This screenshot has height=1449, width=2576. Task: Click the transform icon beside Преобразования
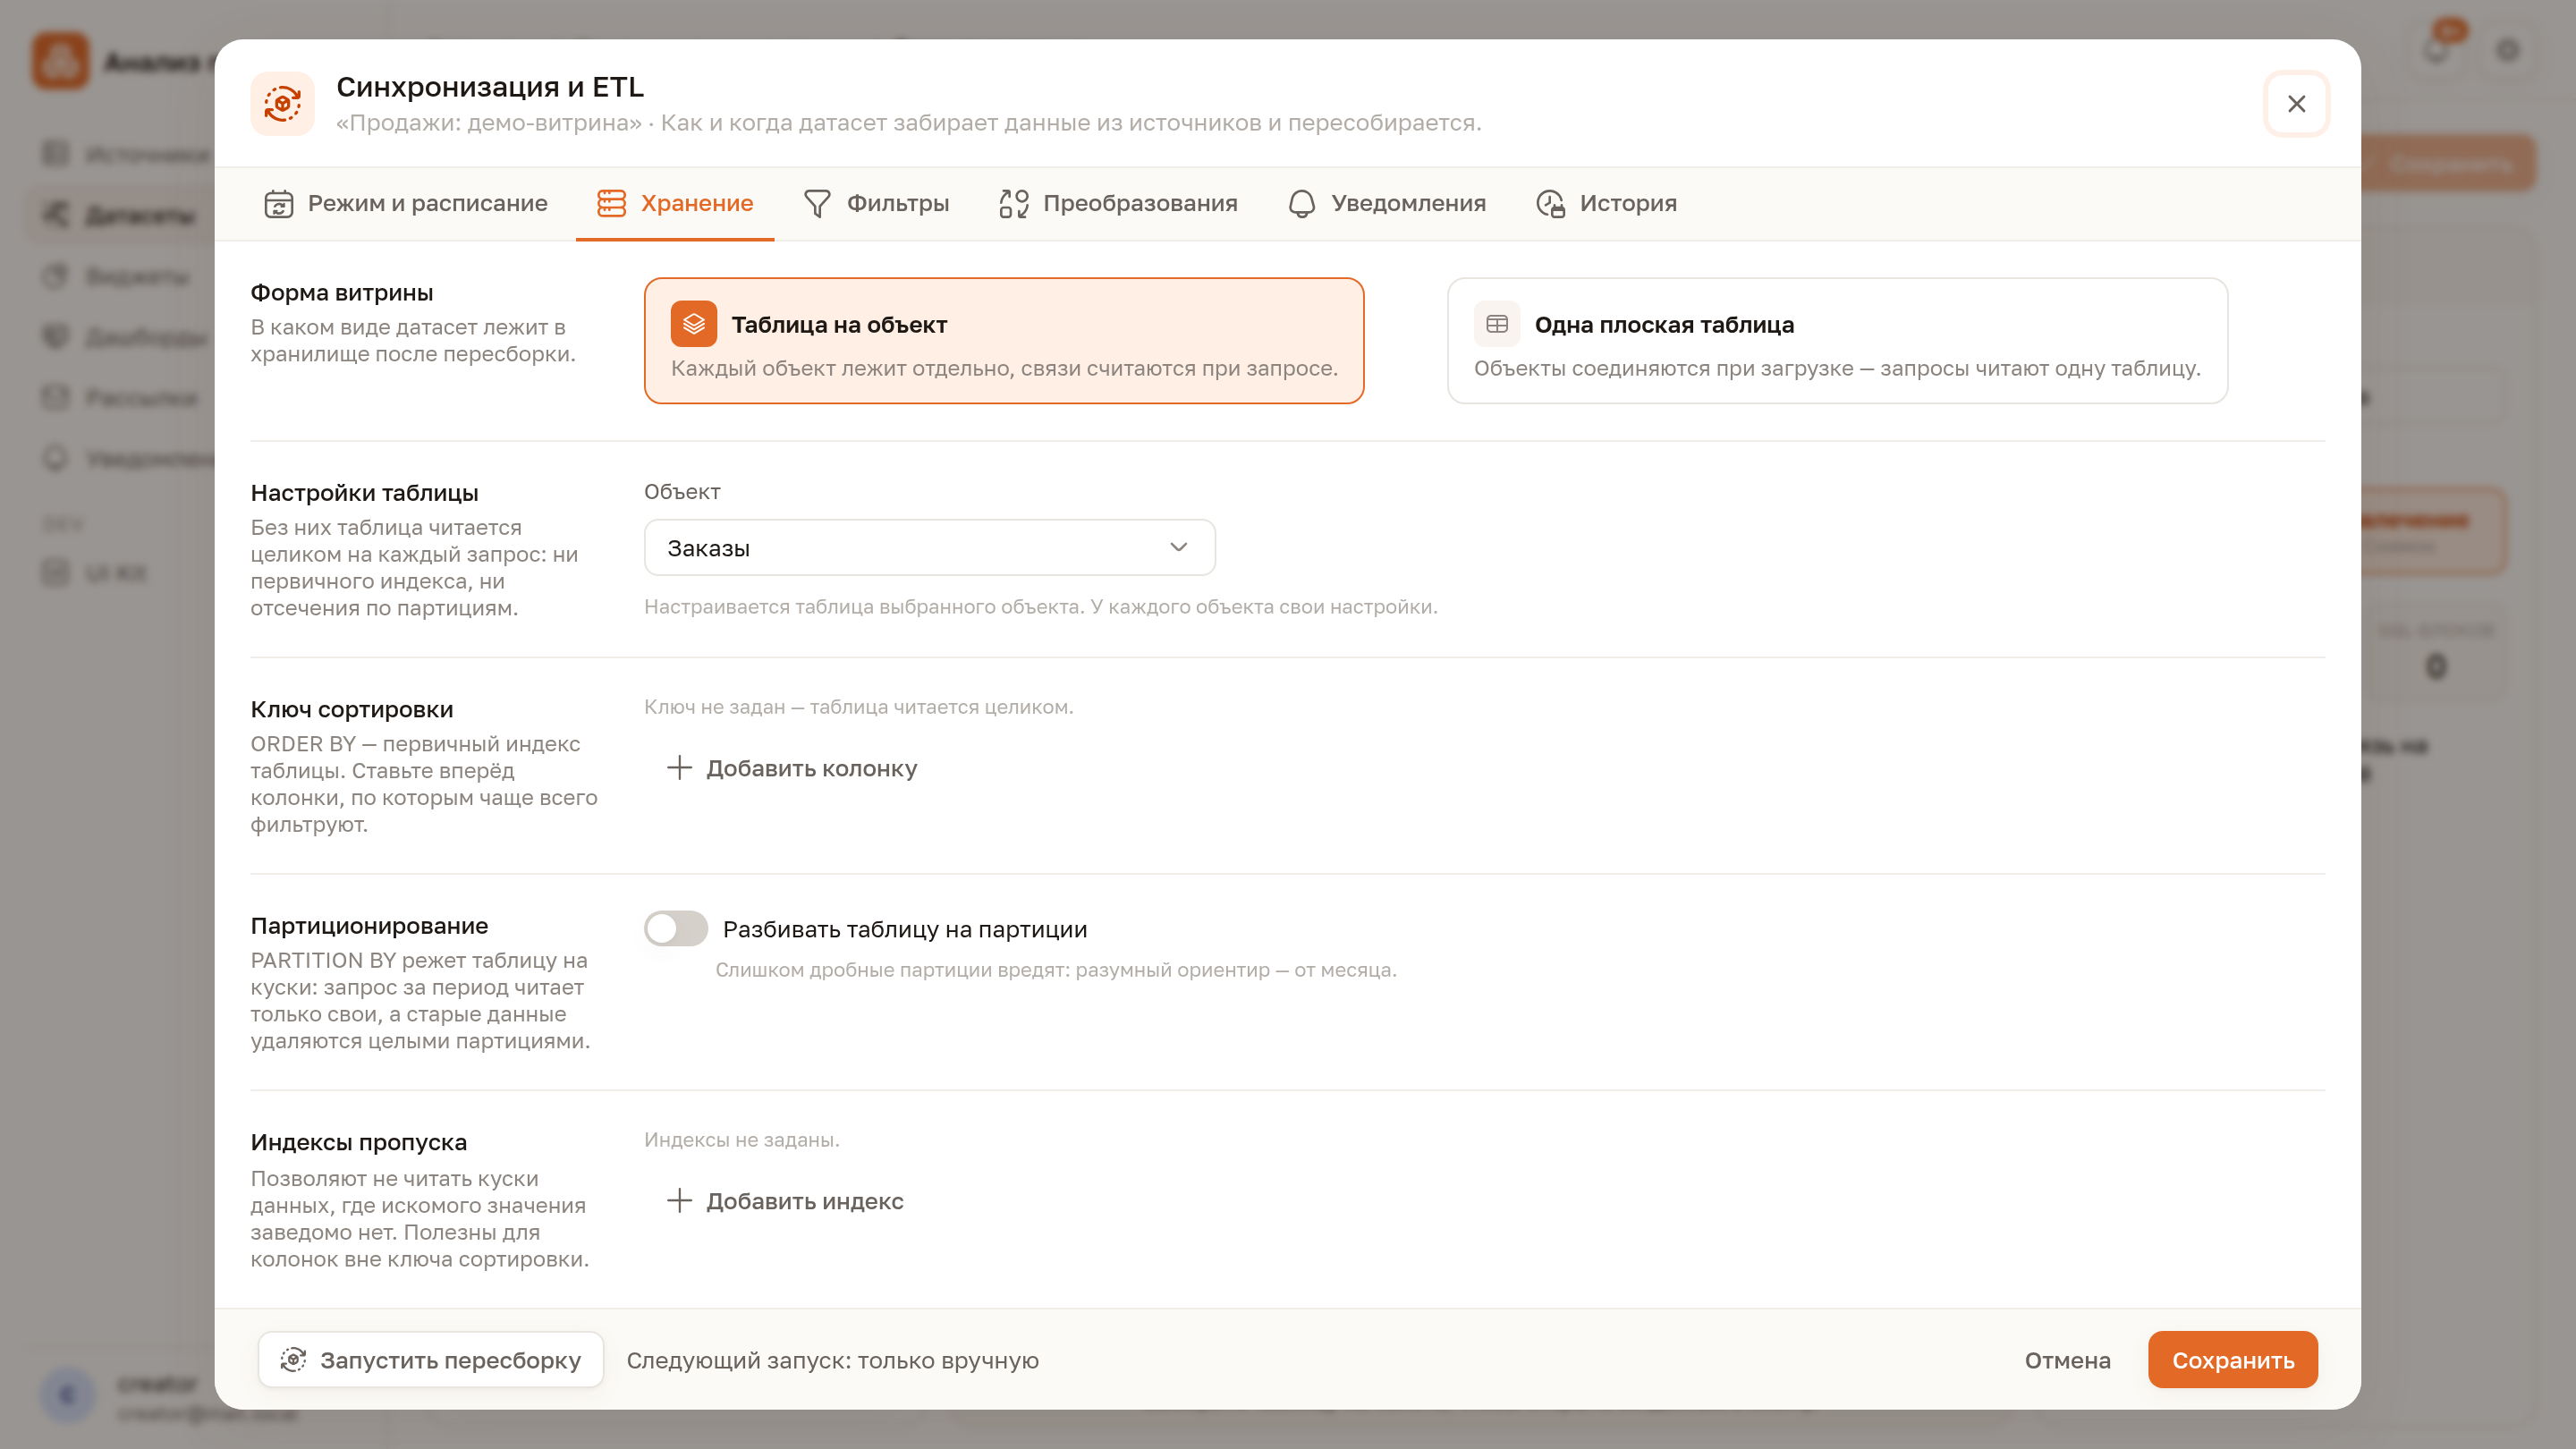click(x=1014, y=203)
